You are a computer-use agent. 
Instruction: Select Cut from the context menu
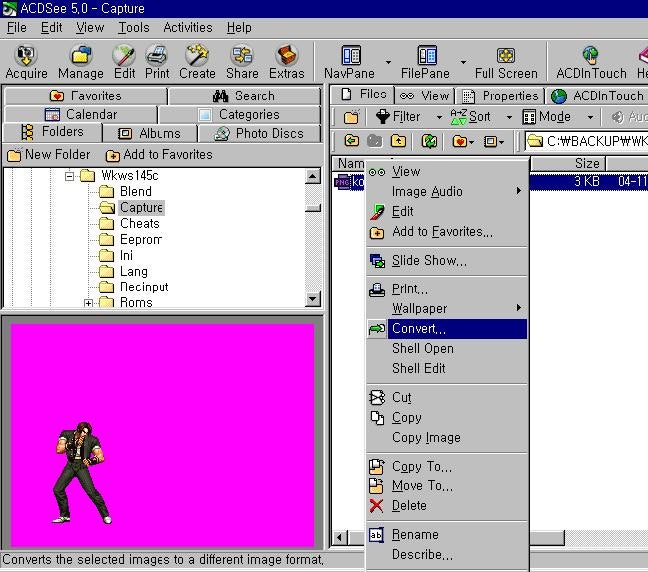(x=447, y=398)
